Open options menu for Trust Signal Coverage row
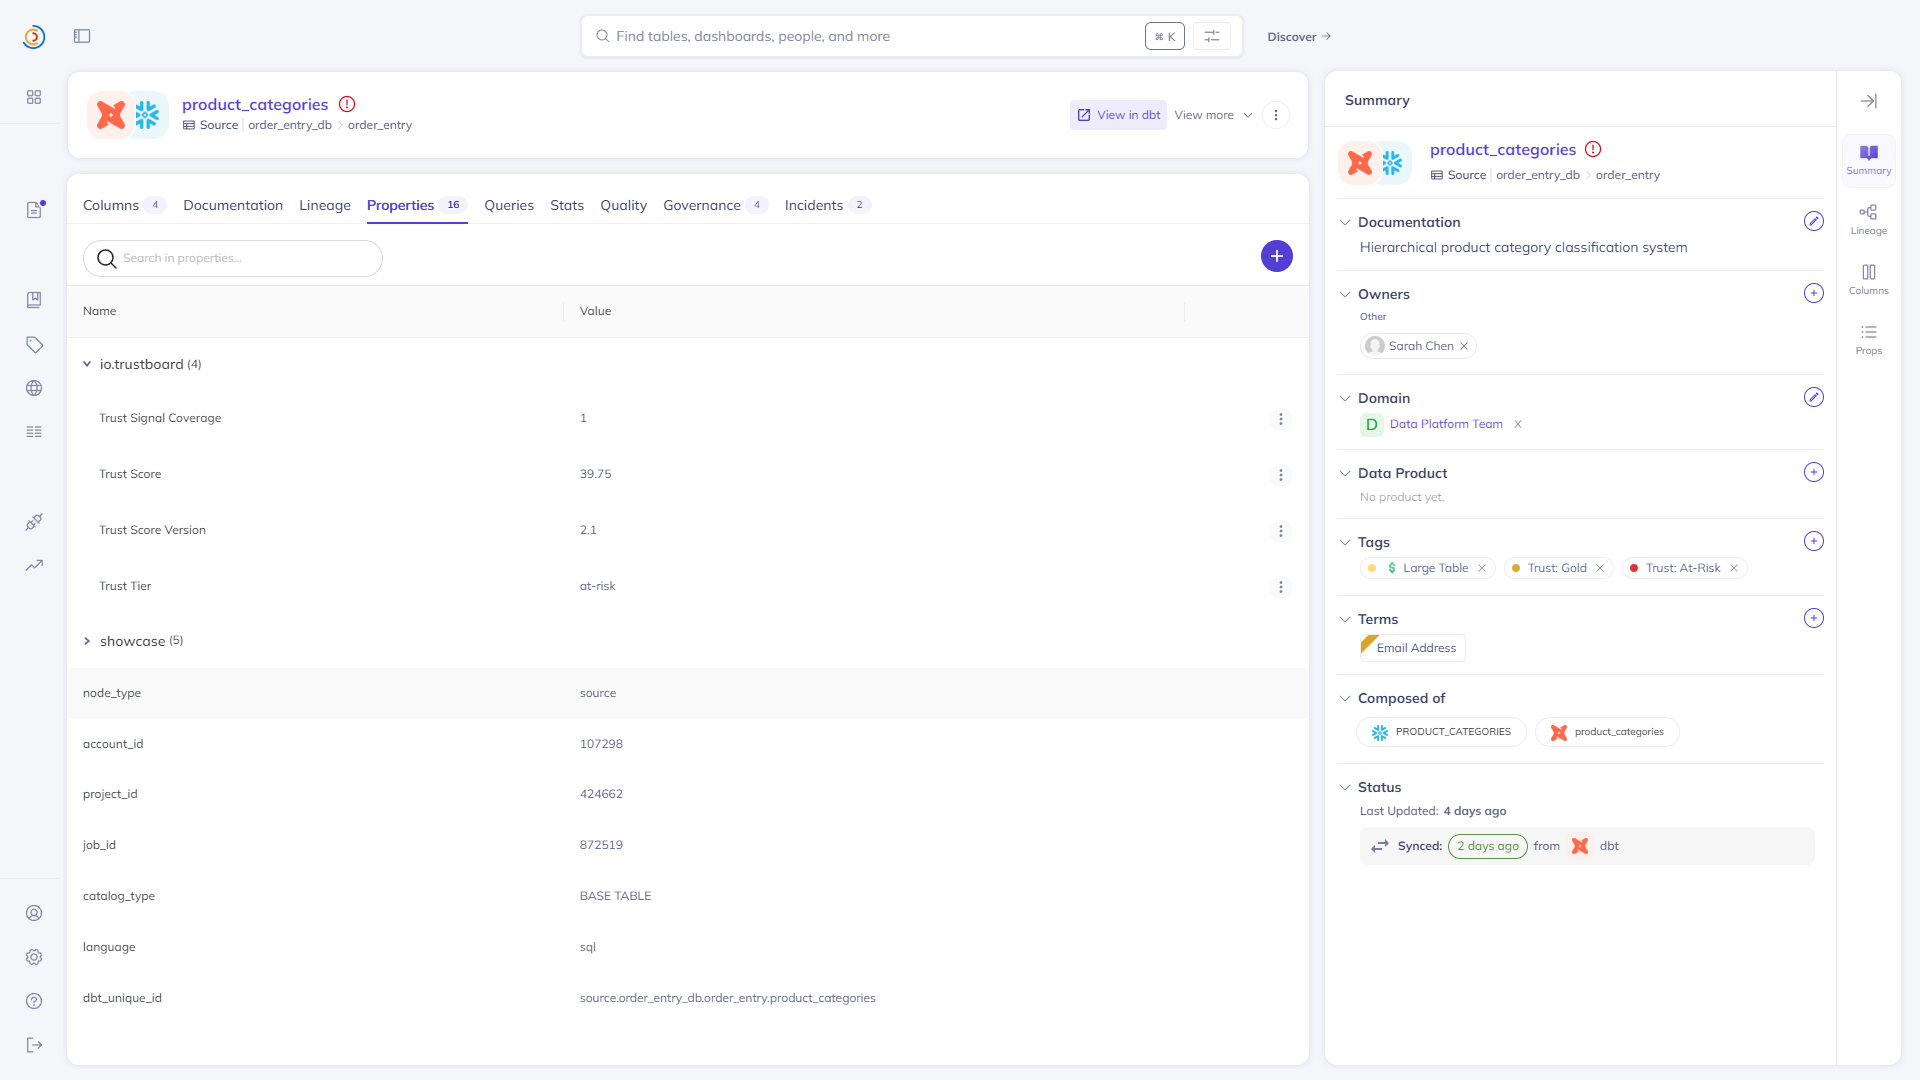Screen dimensions: 1920x1080 1281,419
